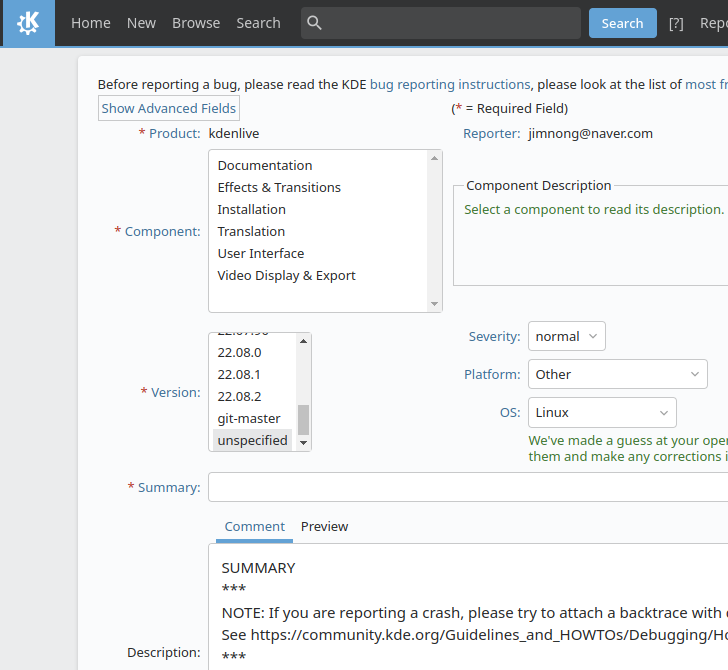
Task: Select version 22.08.1
Action: click(253, 375)
